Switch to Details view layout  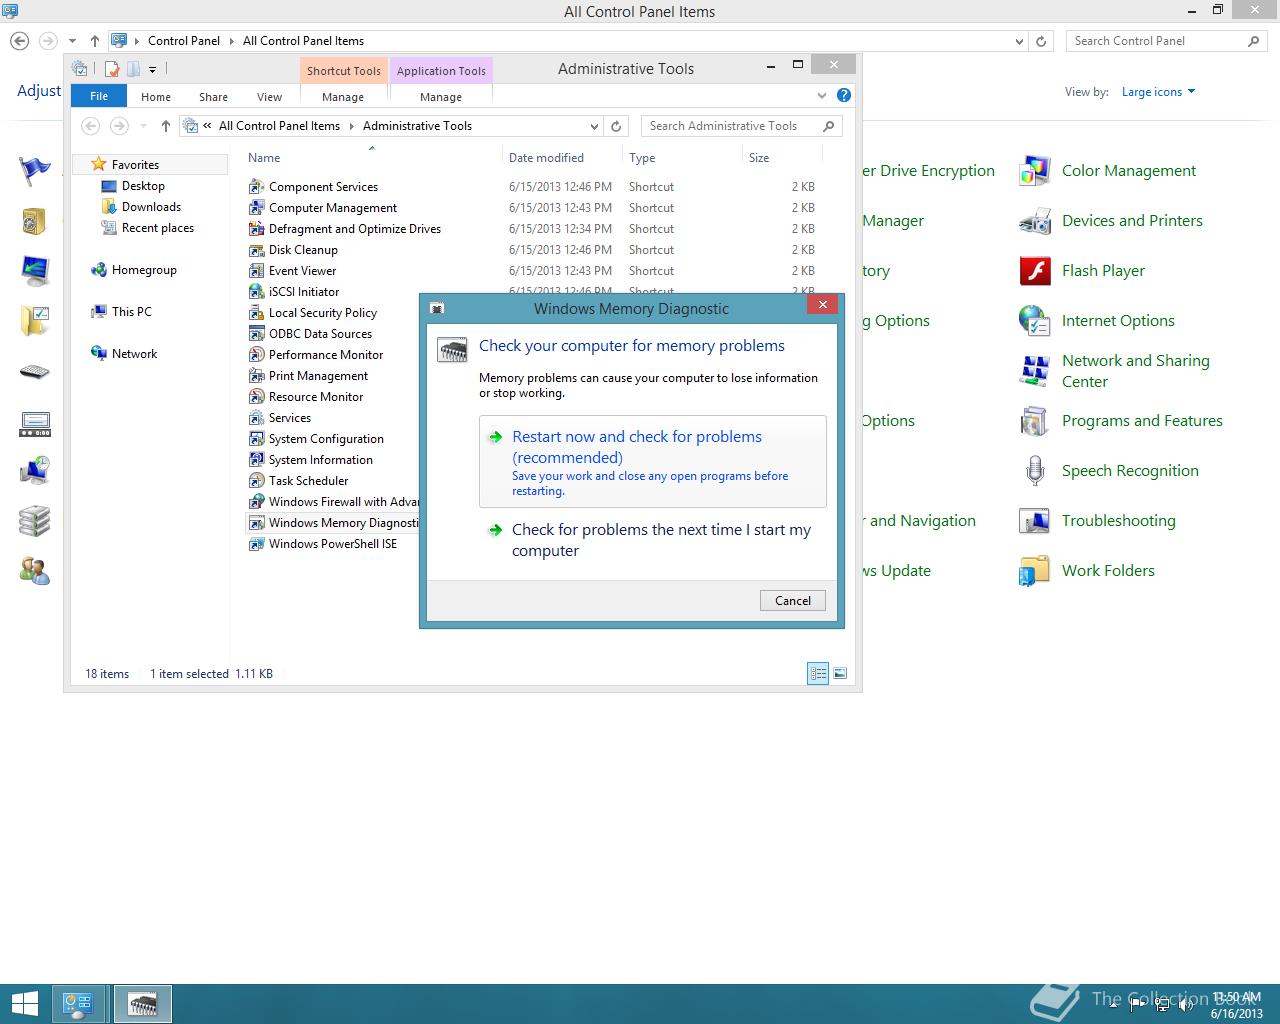pyautogui.click(x=818, y=674)
